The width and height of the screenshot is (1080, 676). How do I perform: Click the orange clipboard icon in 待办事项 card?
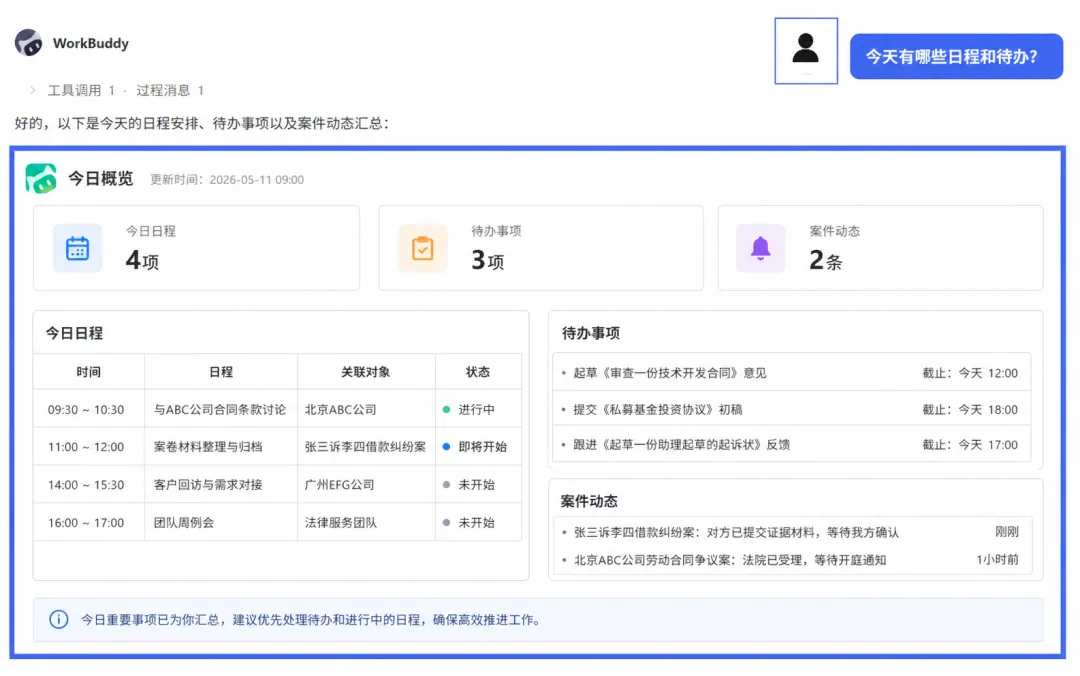pyautogui.click(x=422, y=248)
